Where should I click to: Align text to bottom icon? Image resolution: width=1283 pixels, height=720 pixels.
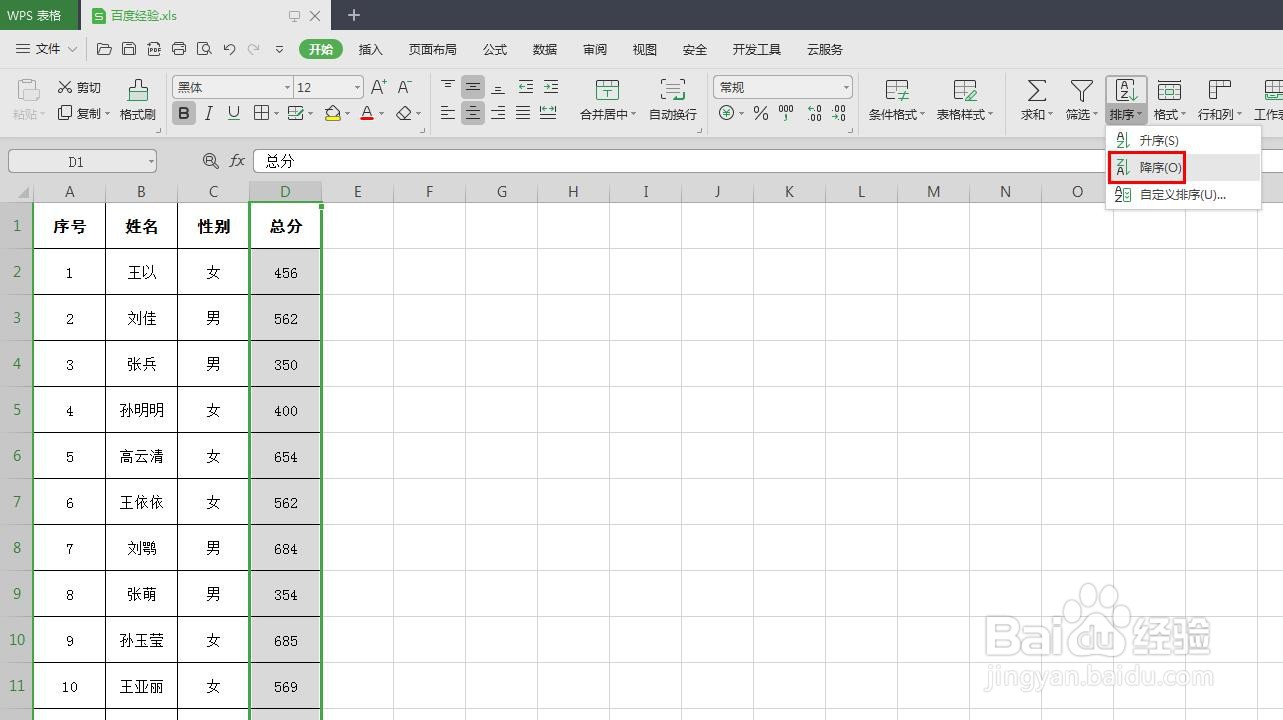pos(498,87)
